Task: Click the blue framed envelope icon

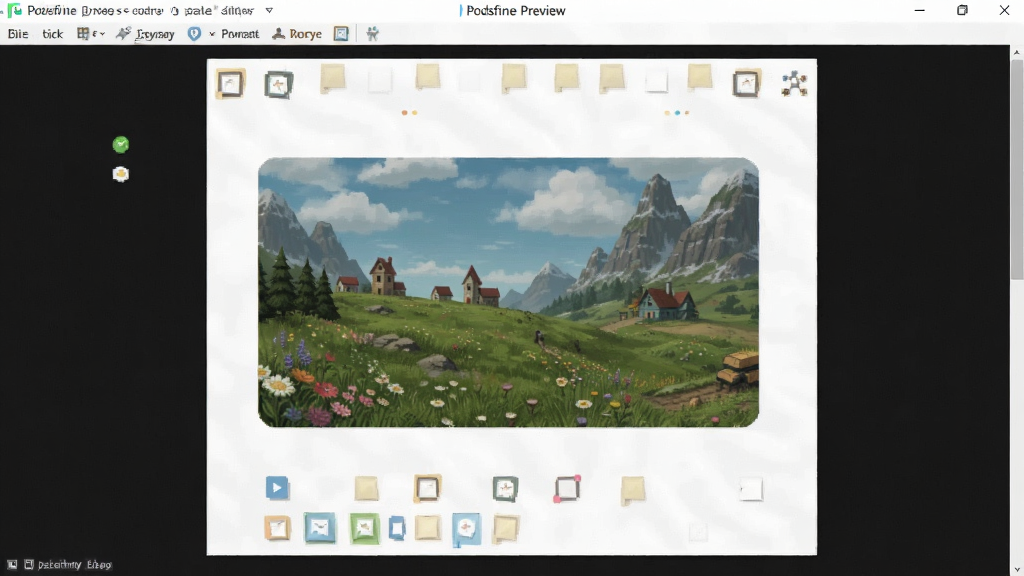Action: coord(320,528)
